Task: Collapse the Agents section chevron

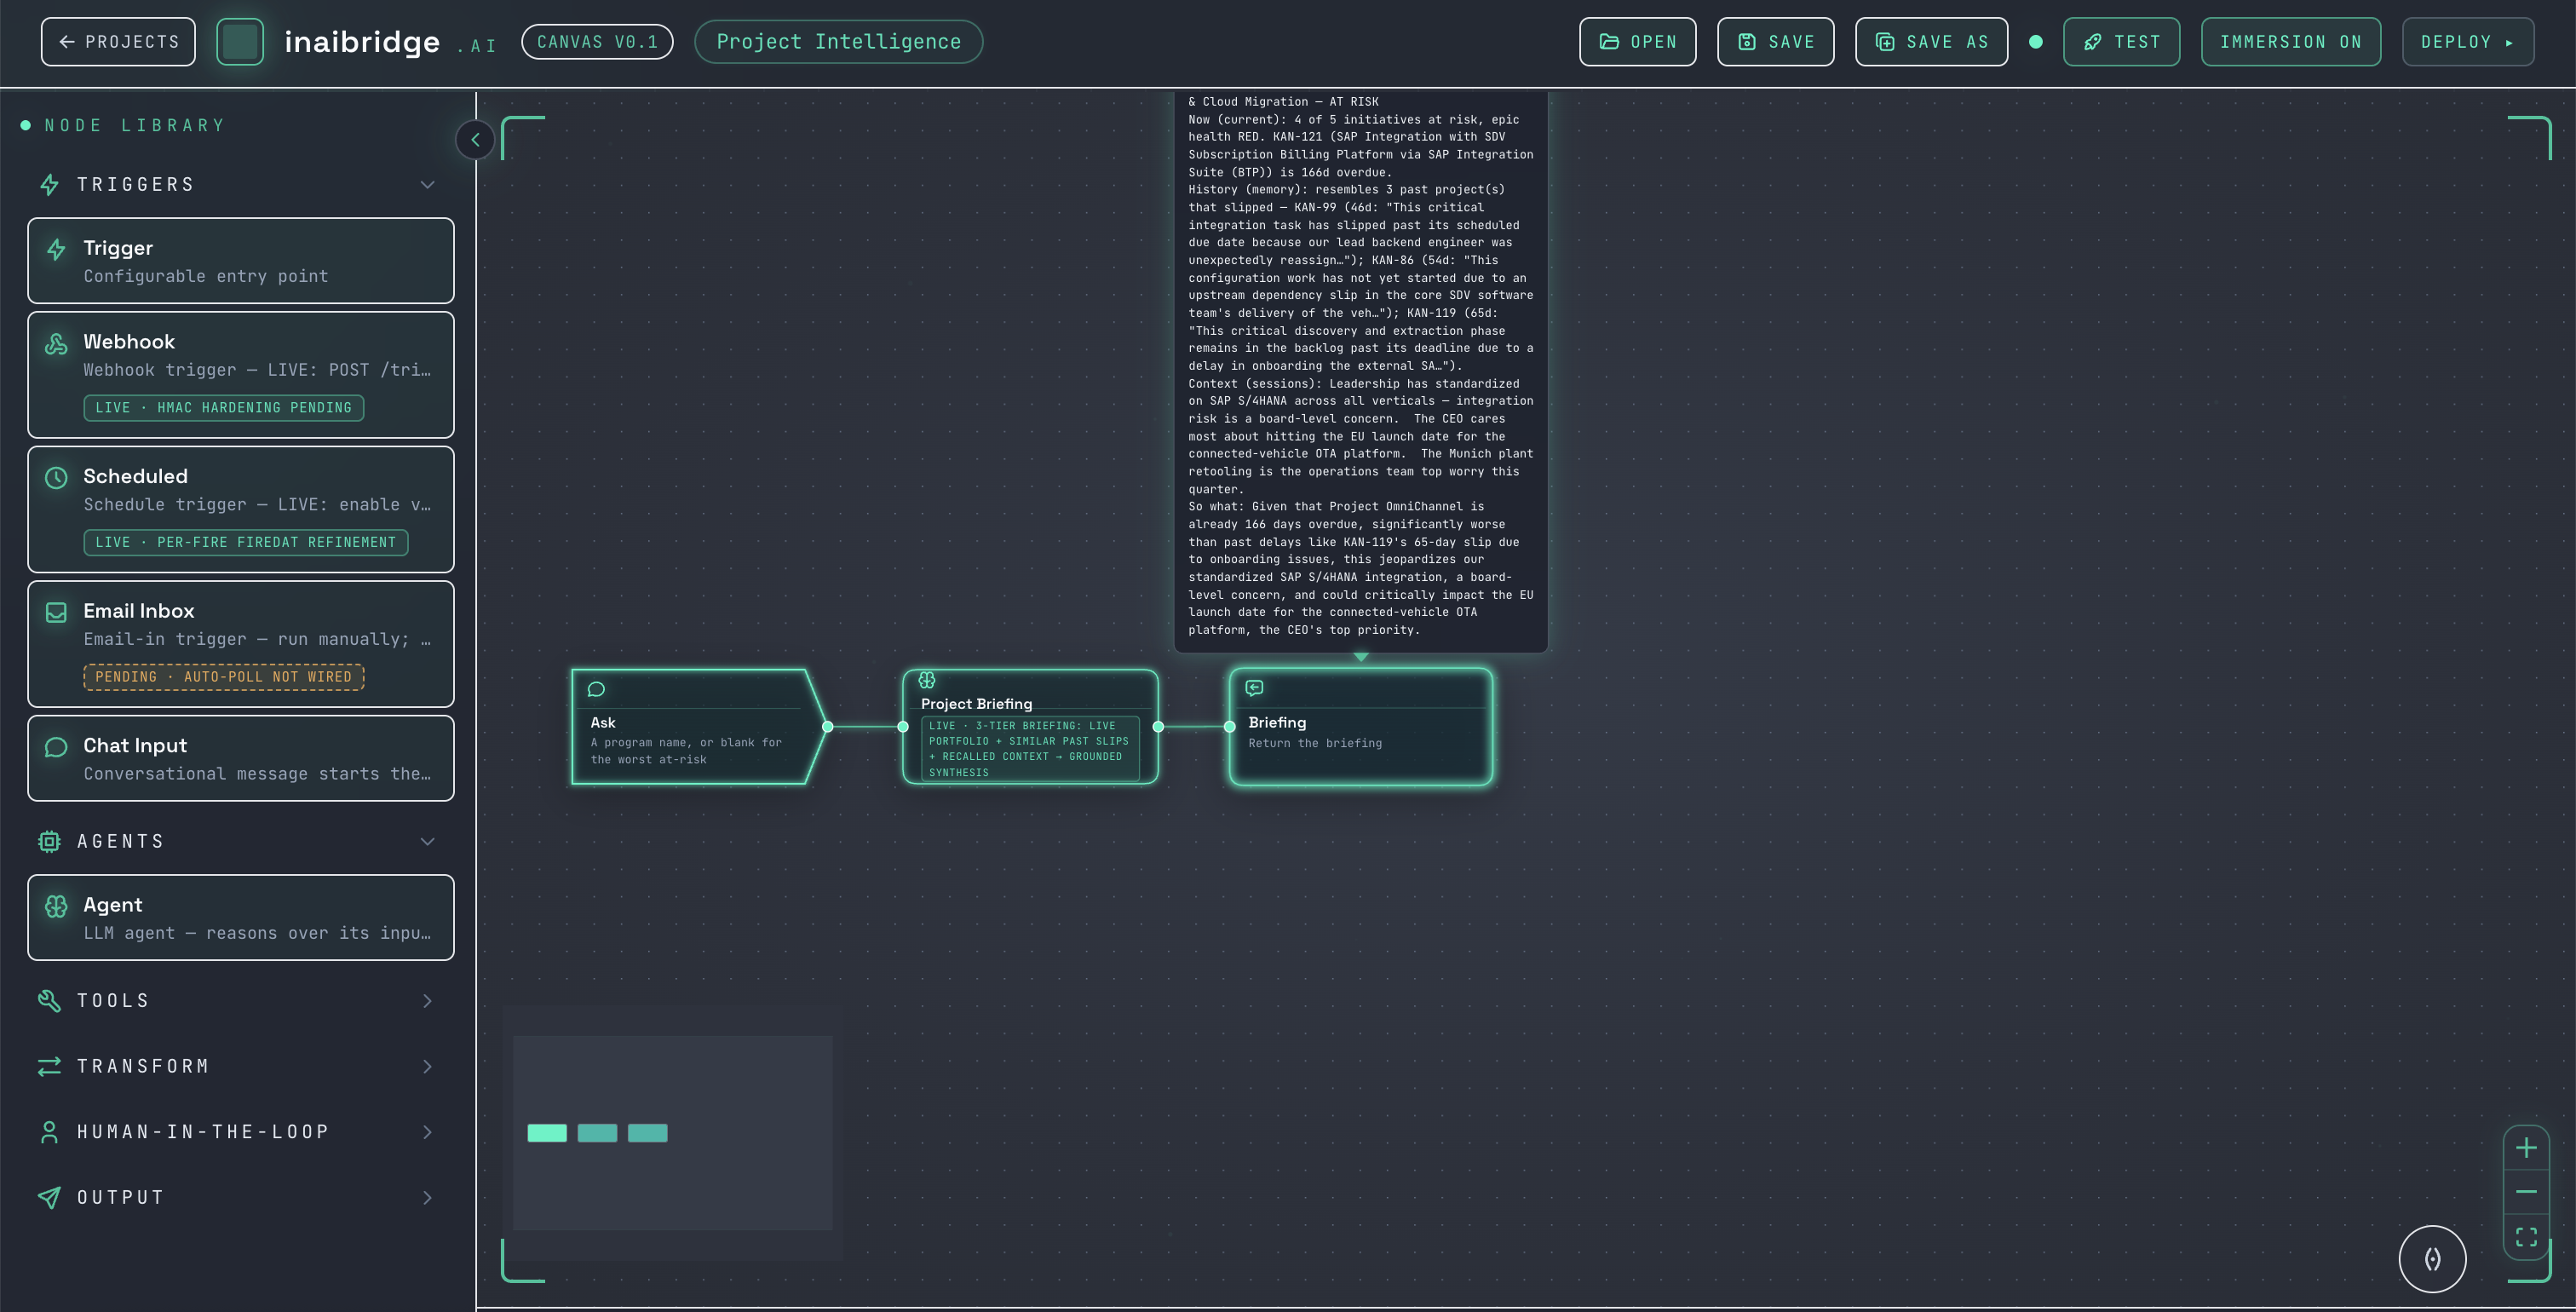Action: coord(427,842)
